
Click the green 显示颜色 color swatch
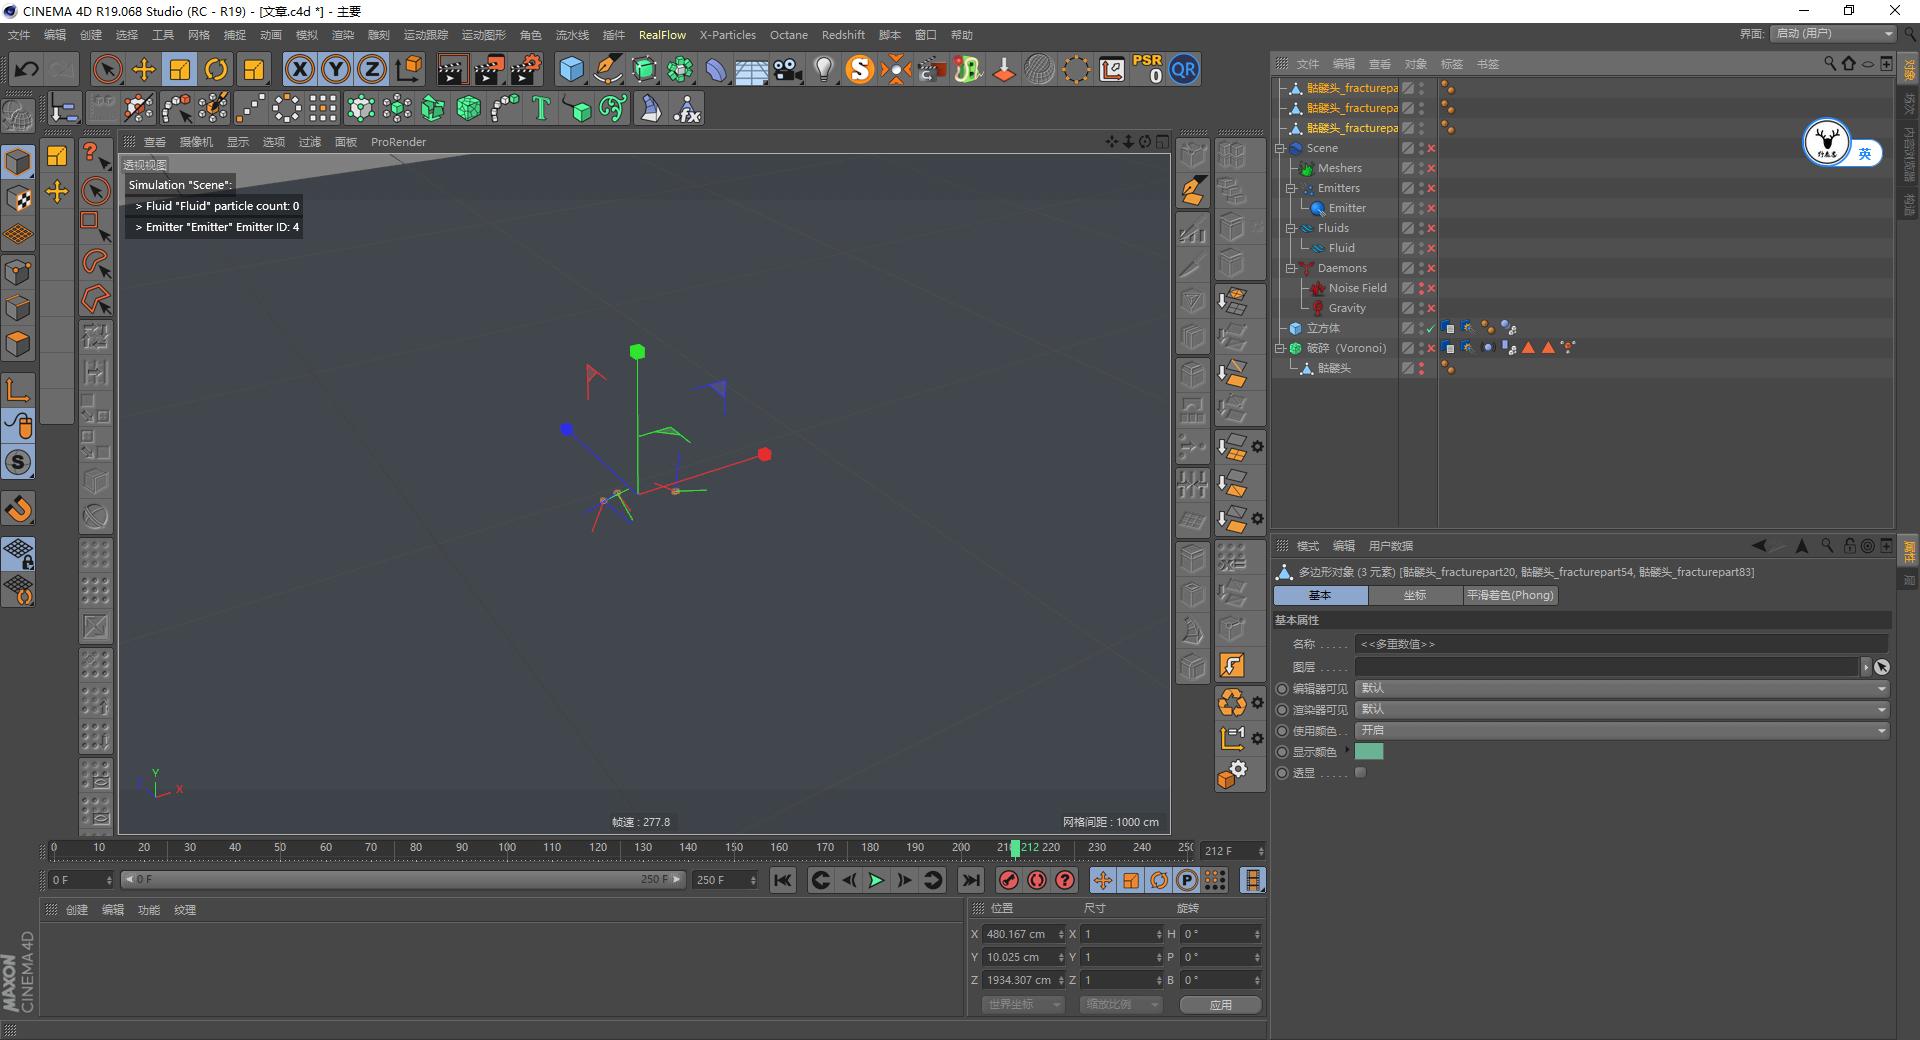click(x=1370, y=751)
